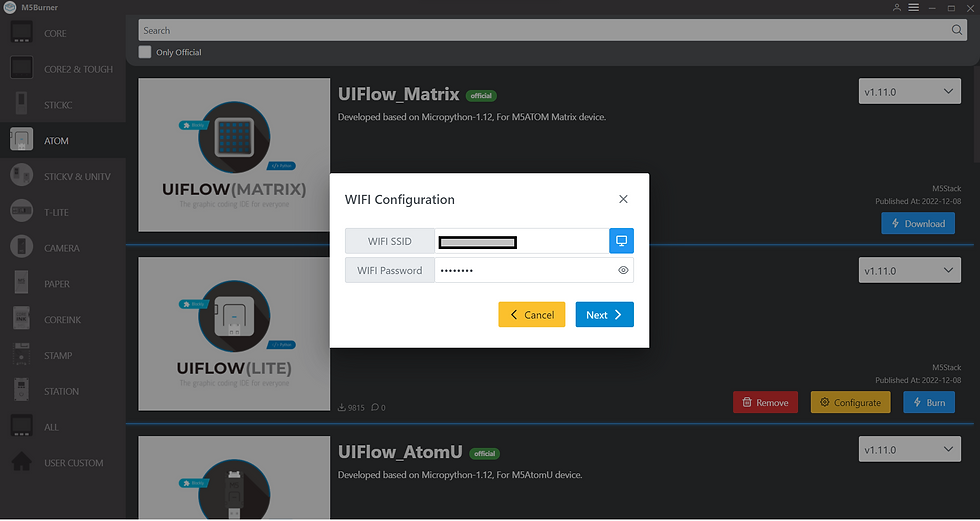Click the UIFlow_AtomU title
Screen dimensions: 980x521
(400, 452)
